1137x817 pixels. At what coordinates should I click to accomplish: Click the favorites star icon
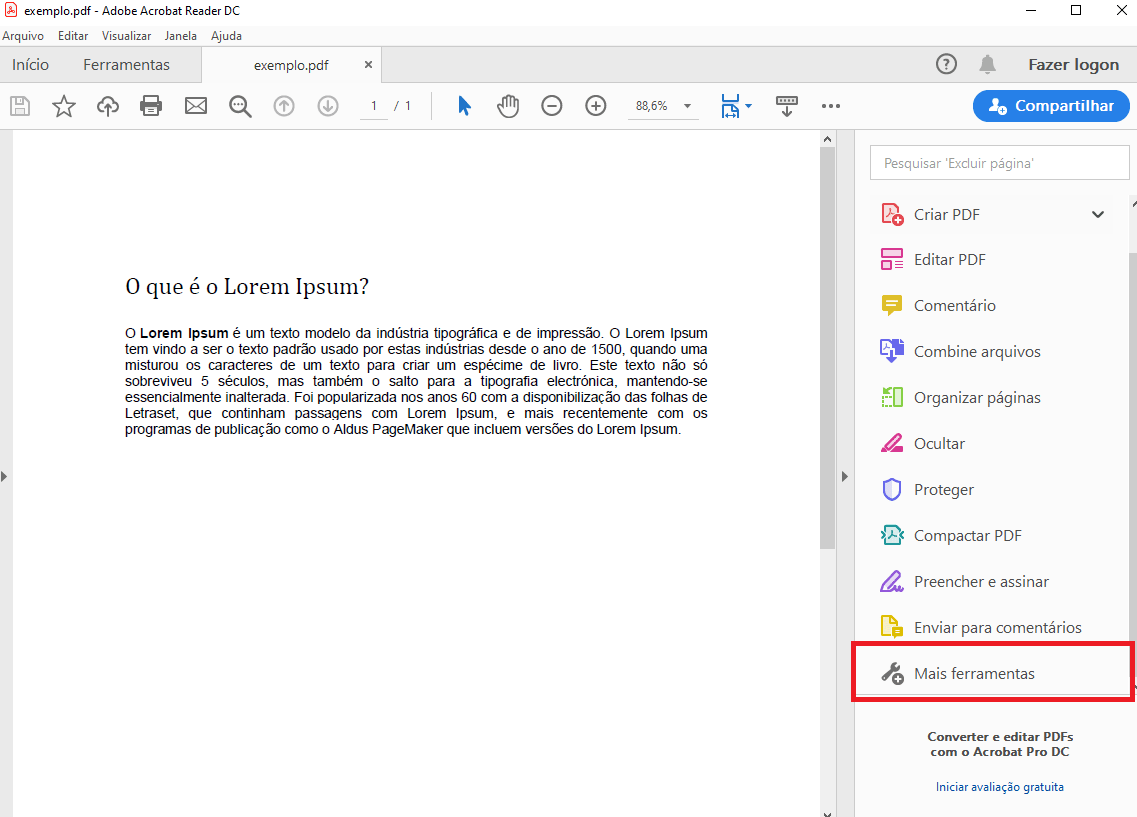tap(63, 105)
